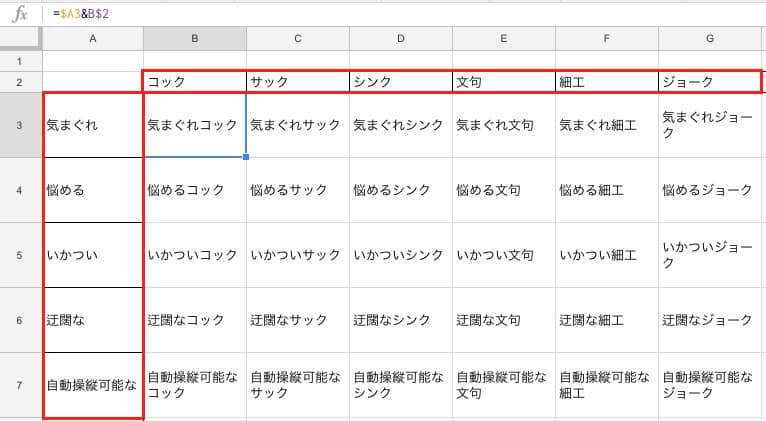The image size is (766, 421).
Task: Click cell 悩めるシンク
Action: coord(401,190)
